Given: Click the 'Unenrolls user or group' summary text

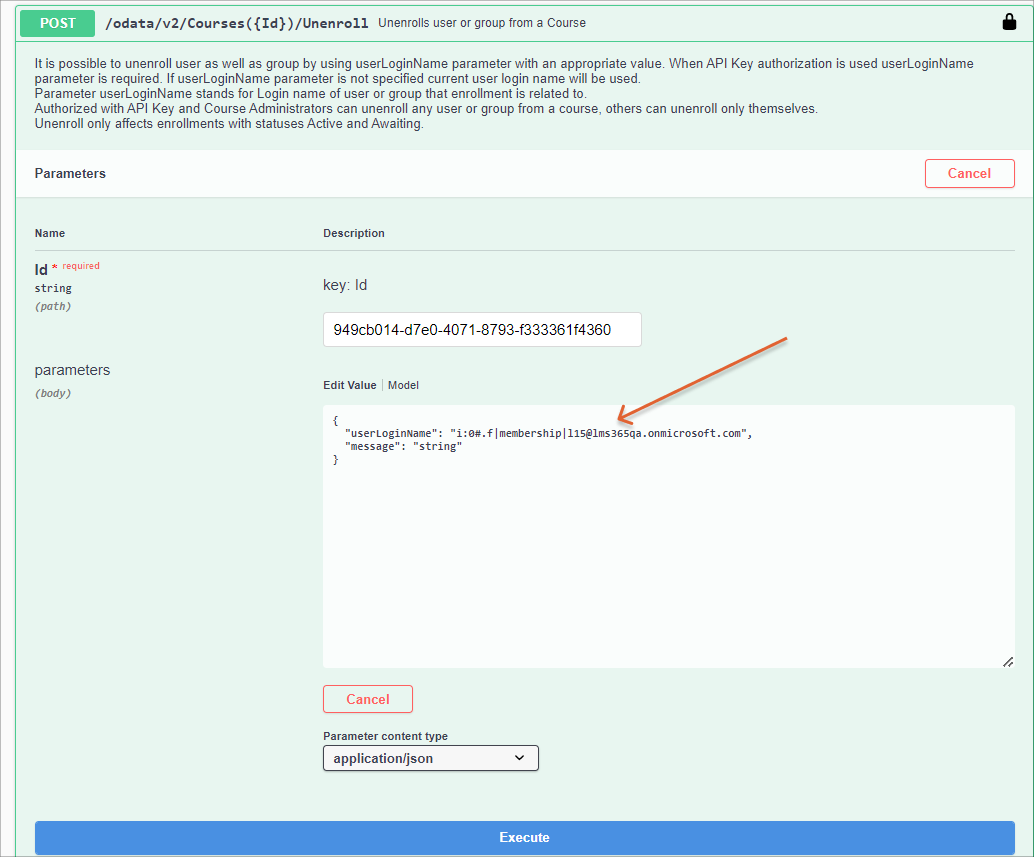Looking at the screenshot, I should (x=482, y=23).
